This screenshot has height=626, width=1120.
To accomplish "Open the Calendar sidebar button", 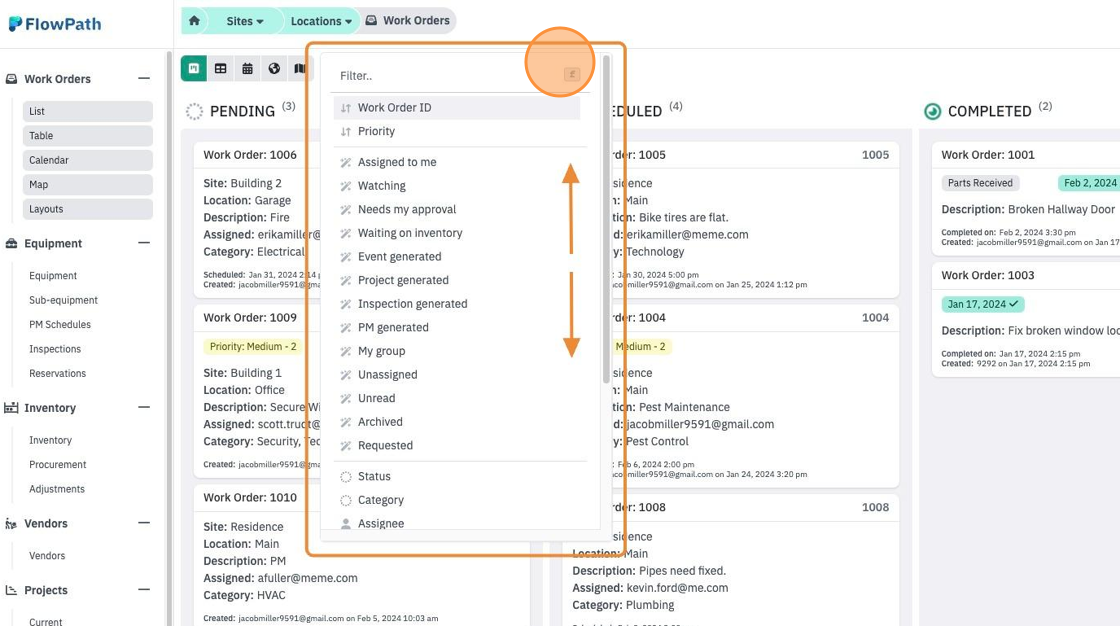I will point(88,160).
